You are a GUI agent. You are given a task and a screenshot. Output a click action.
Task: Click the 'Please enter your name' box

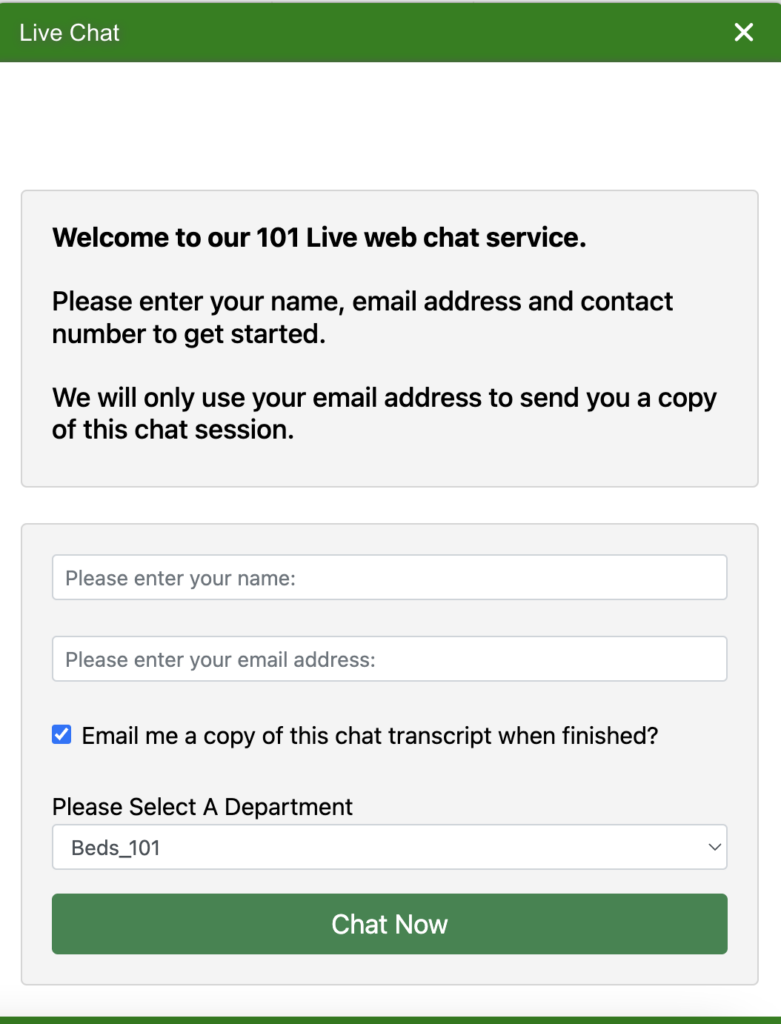coord(389,577)
